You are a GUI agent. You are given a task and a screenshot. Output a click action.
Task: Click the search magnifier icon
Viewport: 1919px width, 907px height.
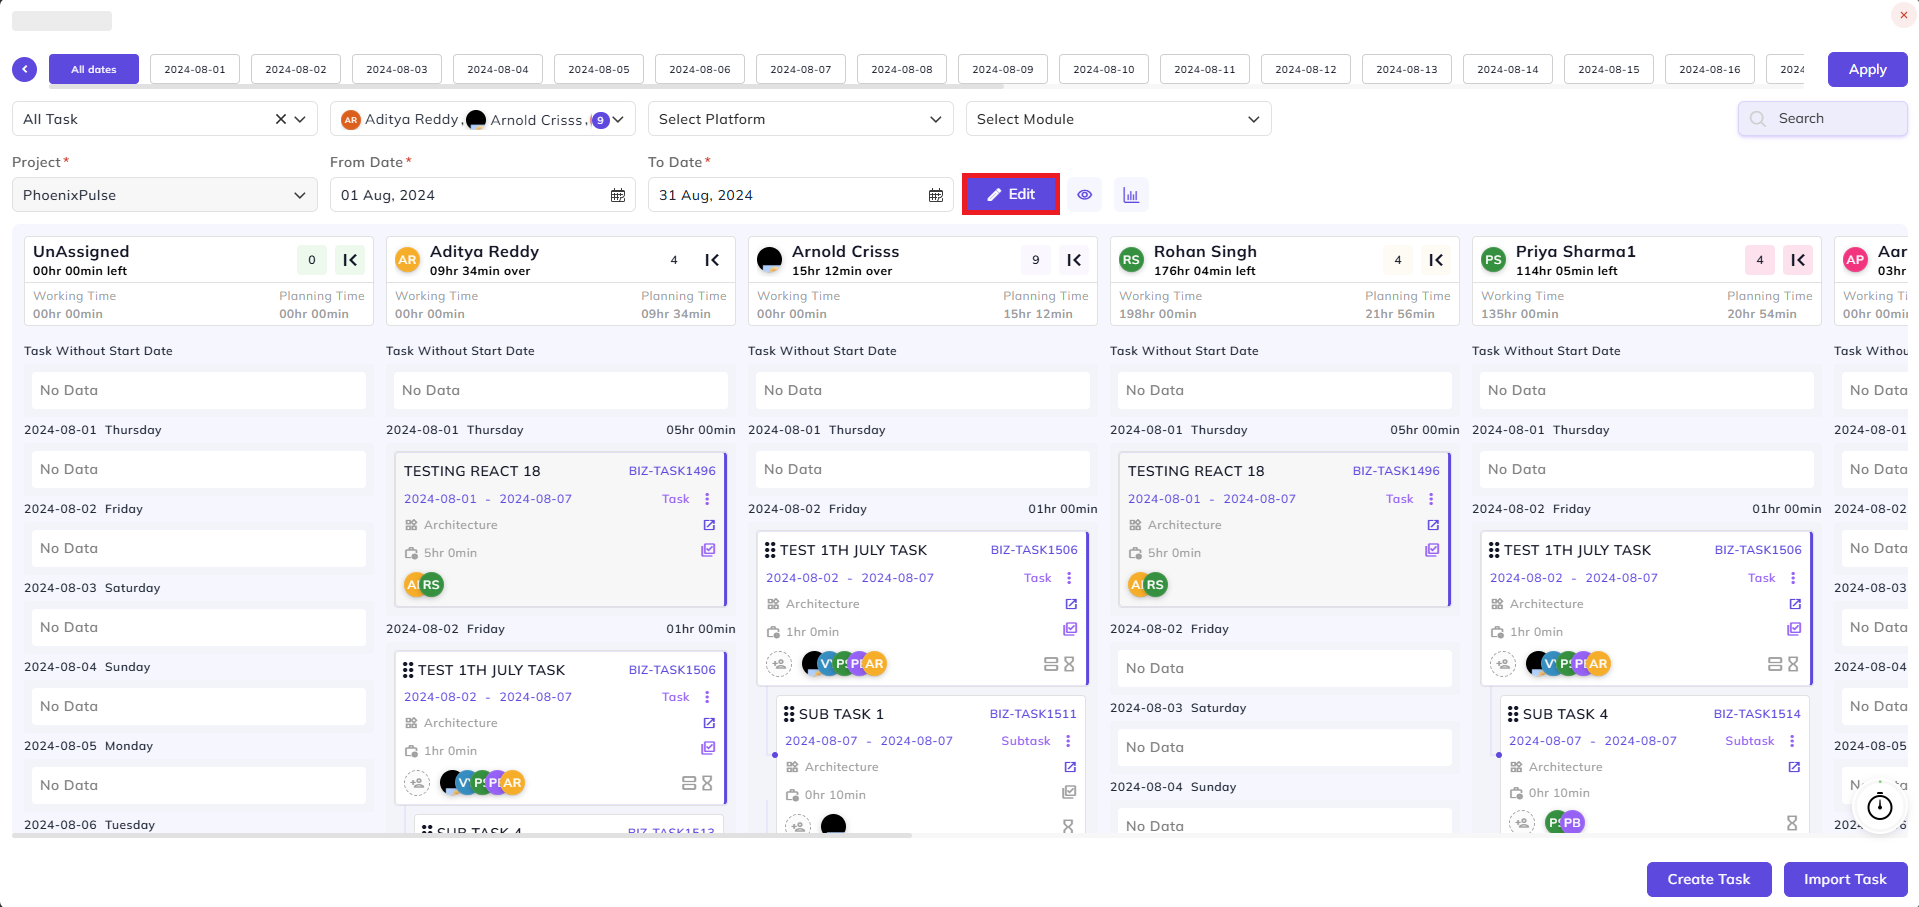[x=1757, y=119]
